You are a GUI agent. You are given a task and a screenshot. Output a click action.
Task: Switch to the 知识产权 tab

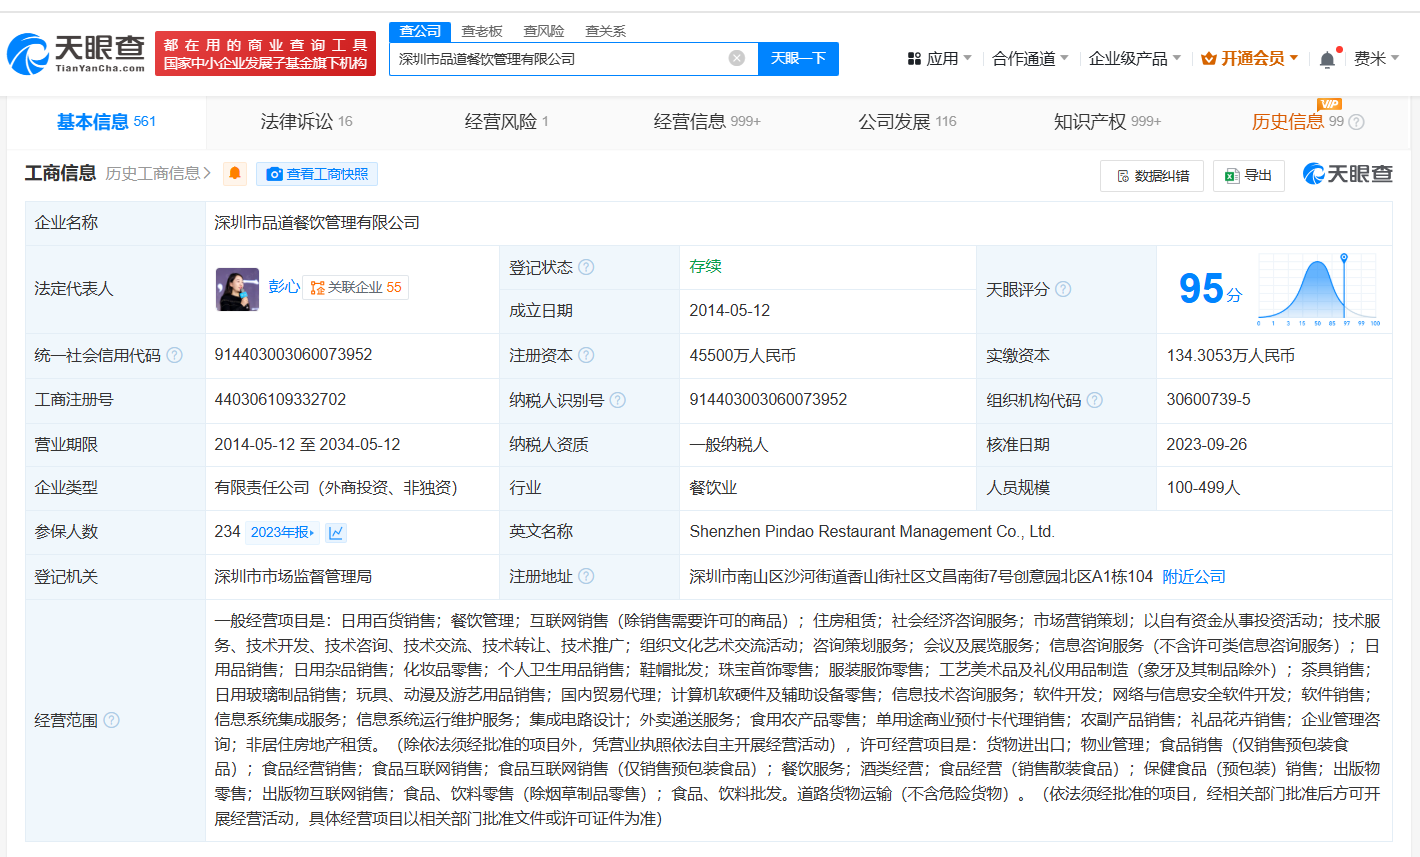[1106, 122]
